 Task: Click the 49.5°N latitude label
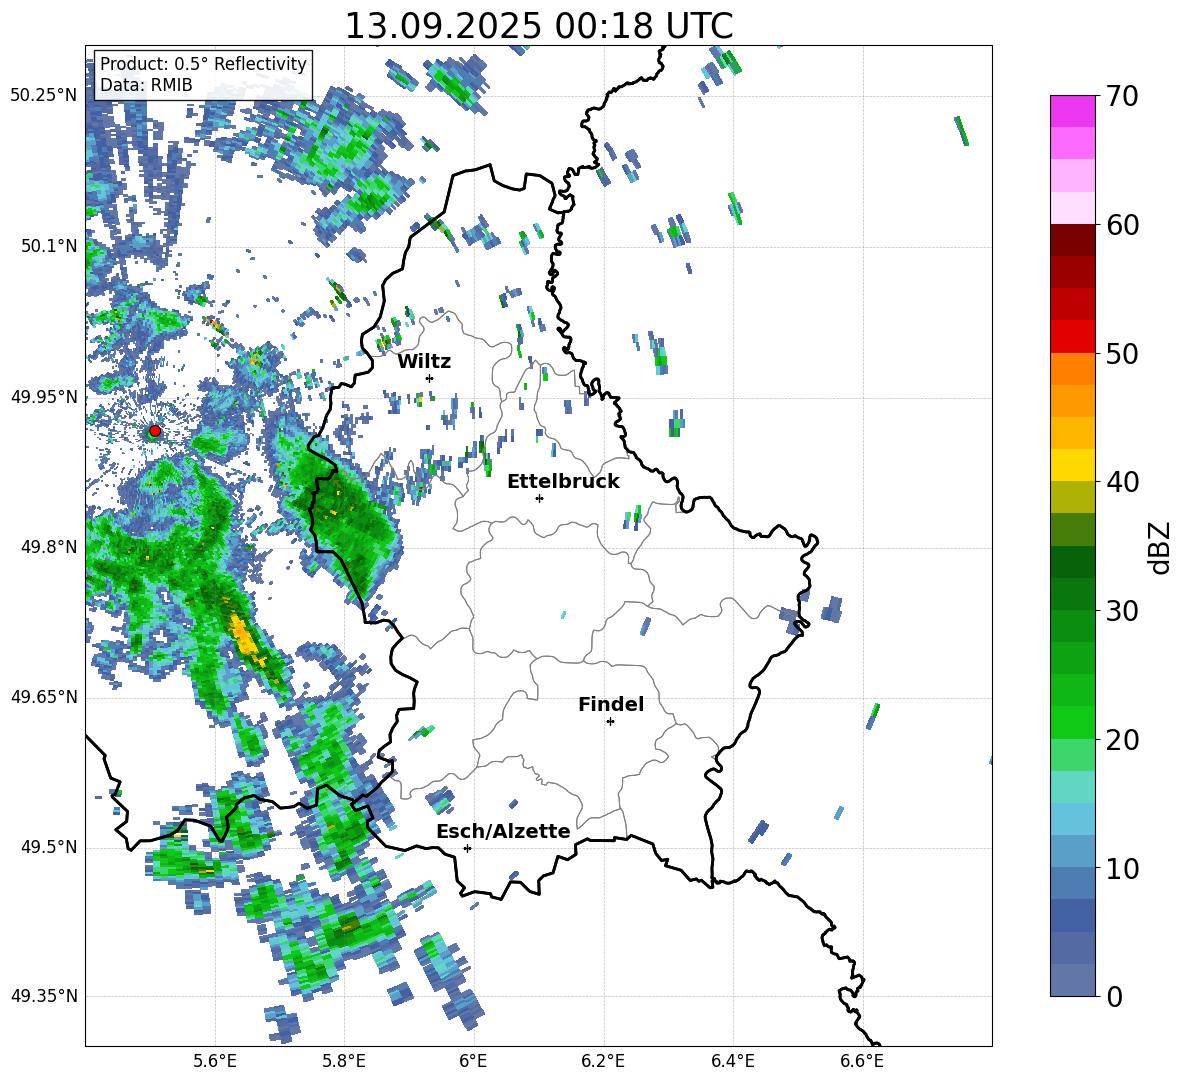pyautogui.click(x=49, y=846)
